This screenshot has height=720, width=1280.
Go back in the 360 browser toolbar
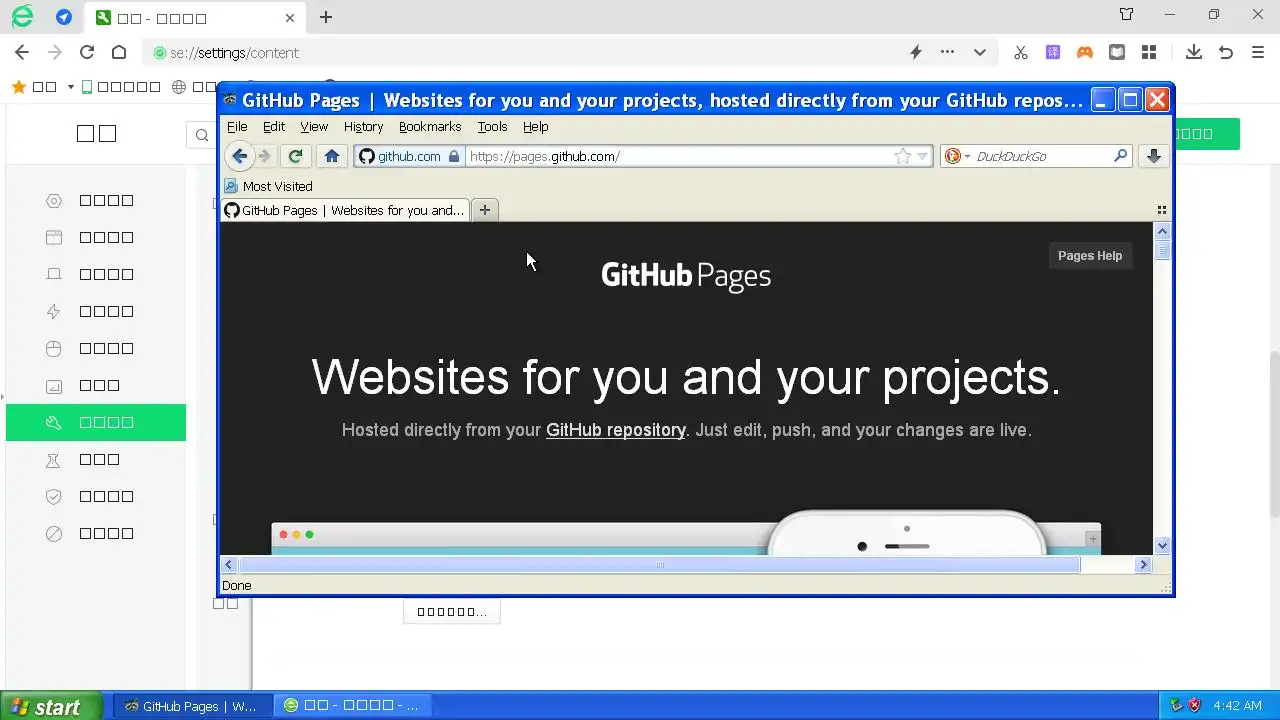tap(22, 52)
